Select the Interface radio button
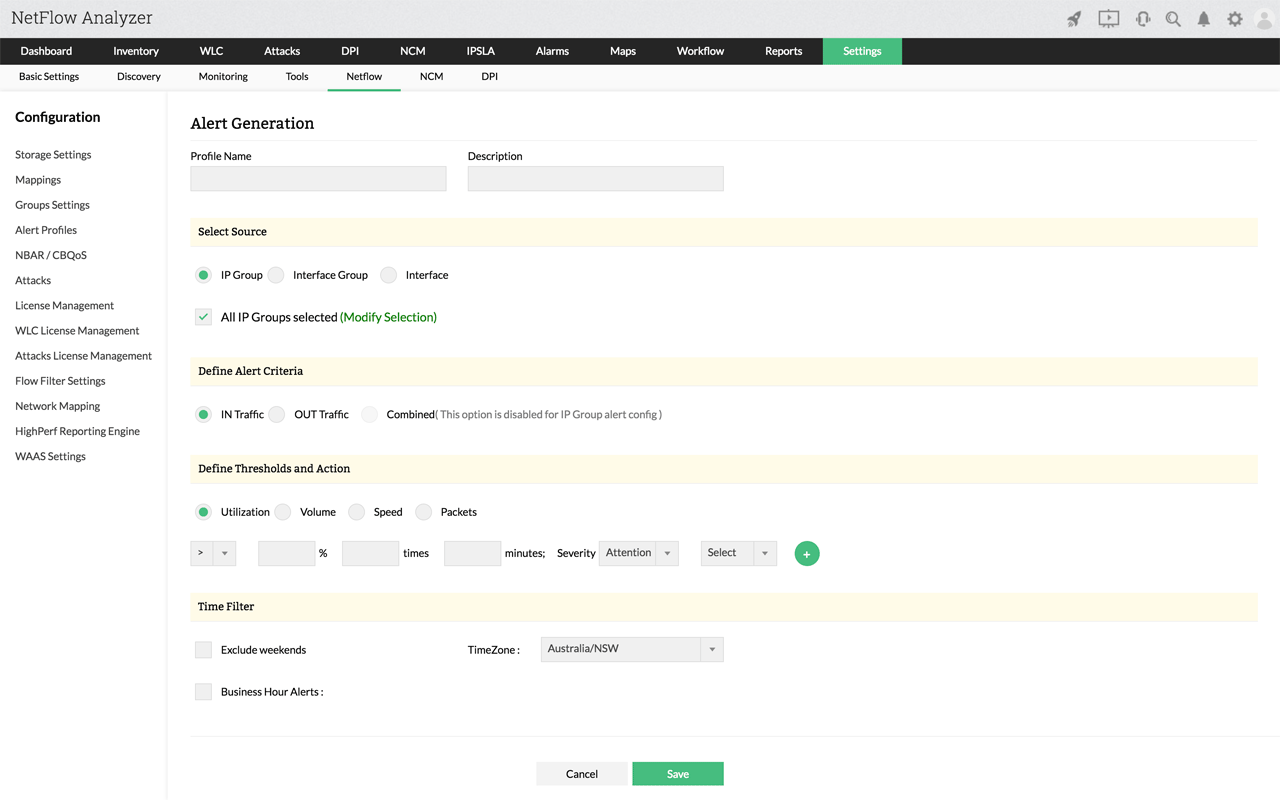1280x800 pixels. pyautogui.click(x=389, y=275)
